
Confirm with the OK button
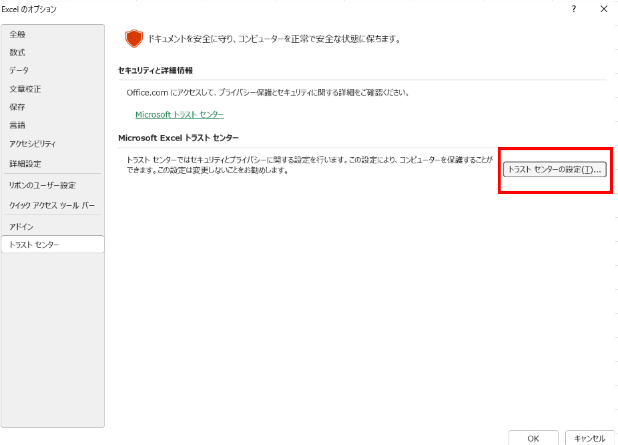(x=533, y=438)
